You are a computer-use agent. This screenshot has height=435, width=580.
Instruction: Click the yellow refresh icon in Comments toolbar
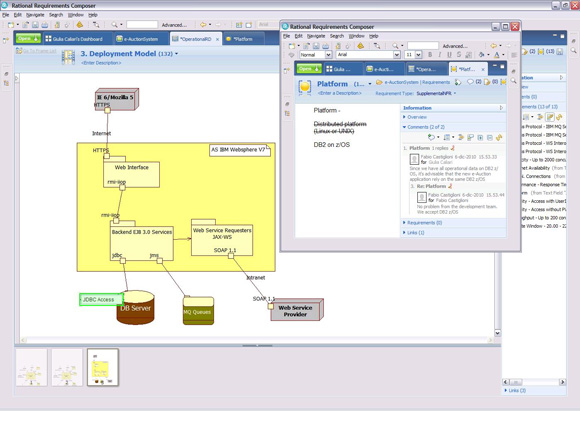(x=499, y=137)
